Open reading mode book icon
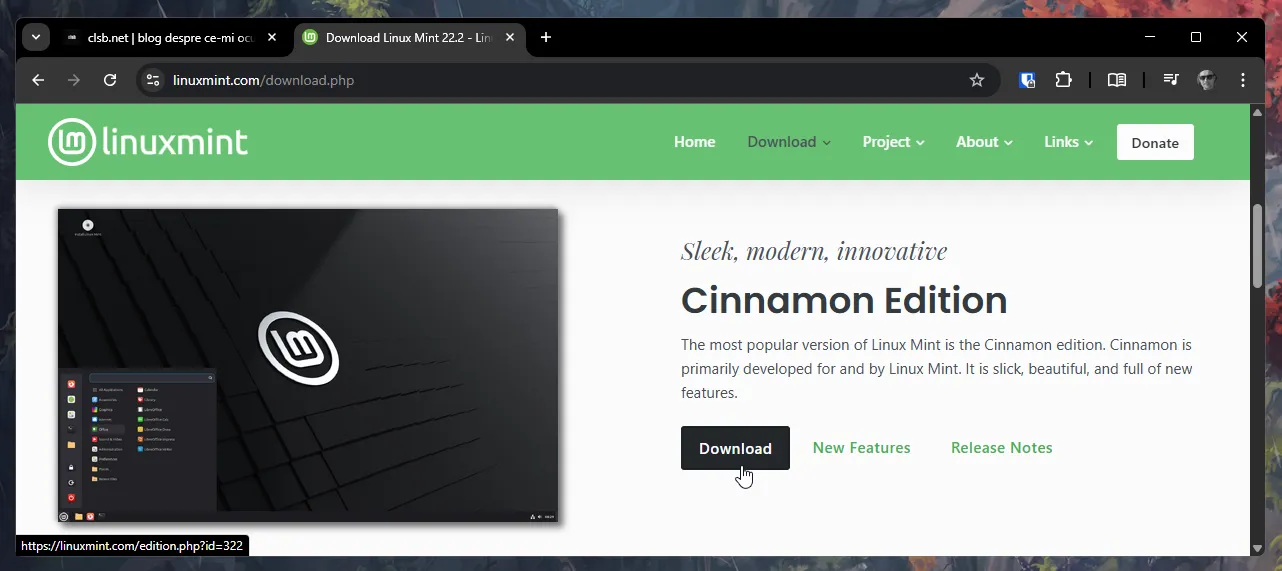Image resolution: width=1282 pixels, height=571 pixels. (1117, 80)
